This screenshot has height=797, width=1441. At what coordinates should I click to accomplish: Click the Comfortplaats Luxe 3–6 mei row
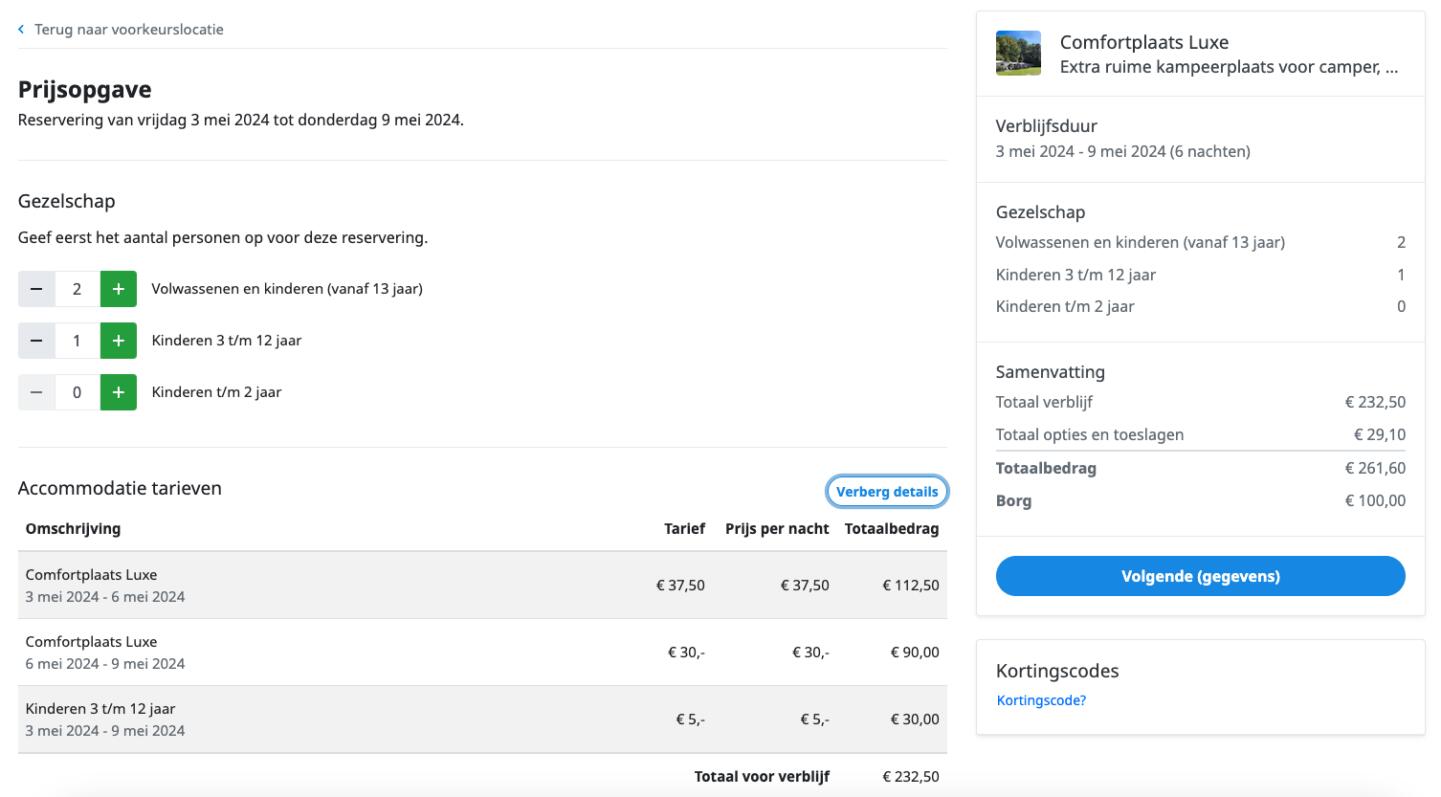[x=480, y=585]
